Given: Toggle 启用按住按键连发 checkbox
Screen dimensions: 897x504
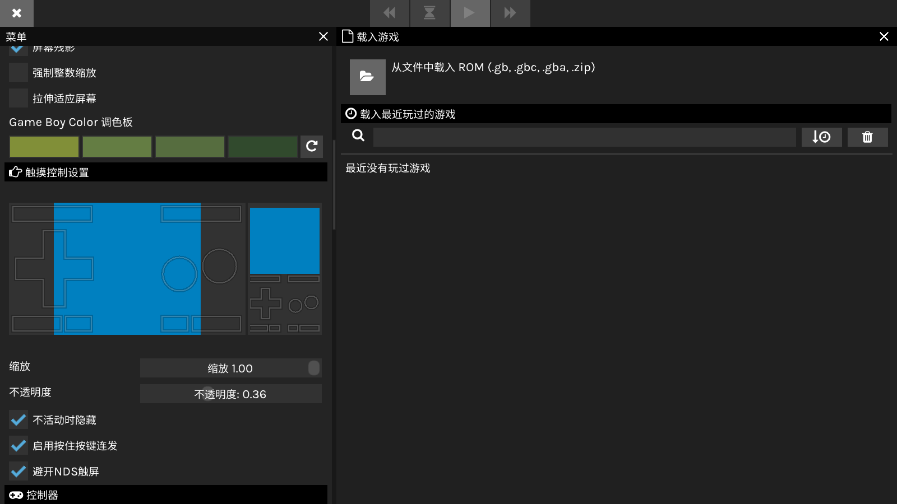Looking at the screenshot, I should tap(18, 445).
